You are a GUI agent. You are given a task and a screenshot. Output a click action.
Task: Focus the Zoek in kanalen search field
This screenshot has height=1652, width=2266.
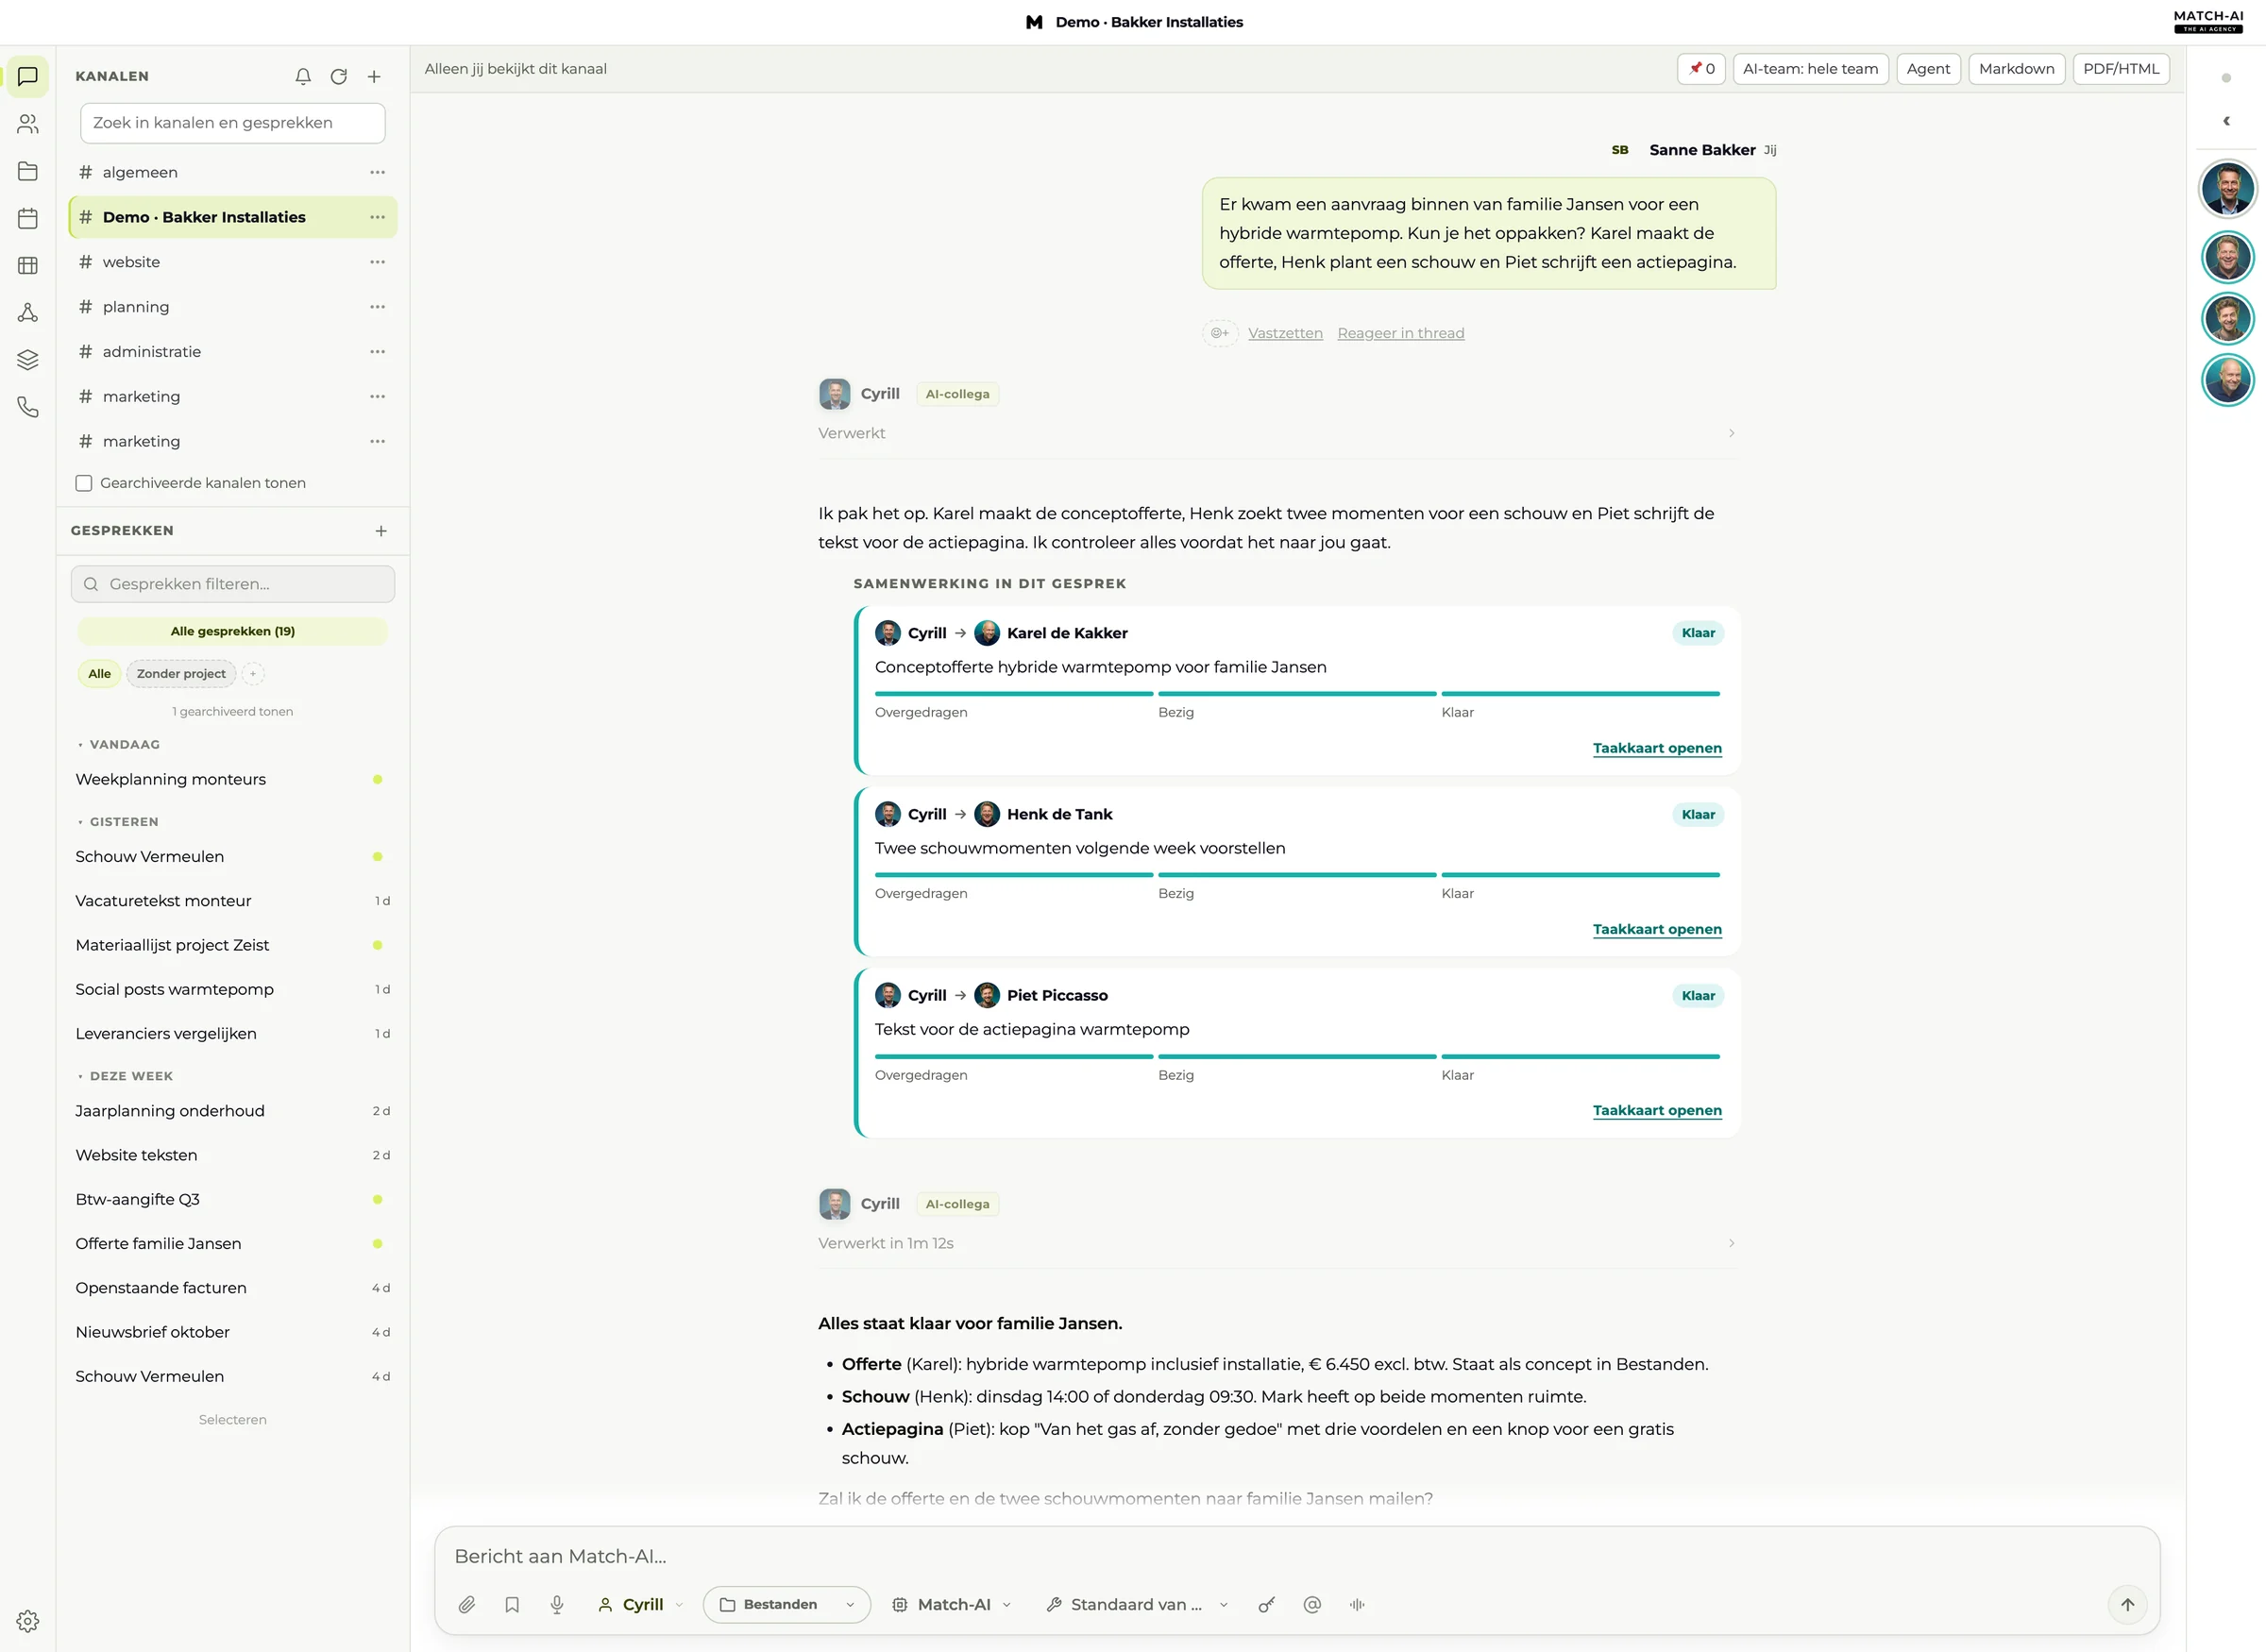232,123
